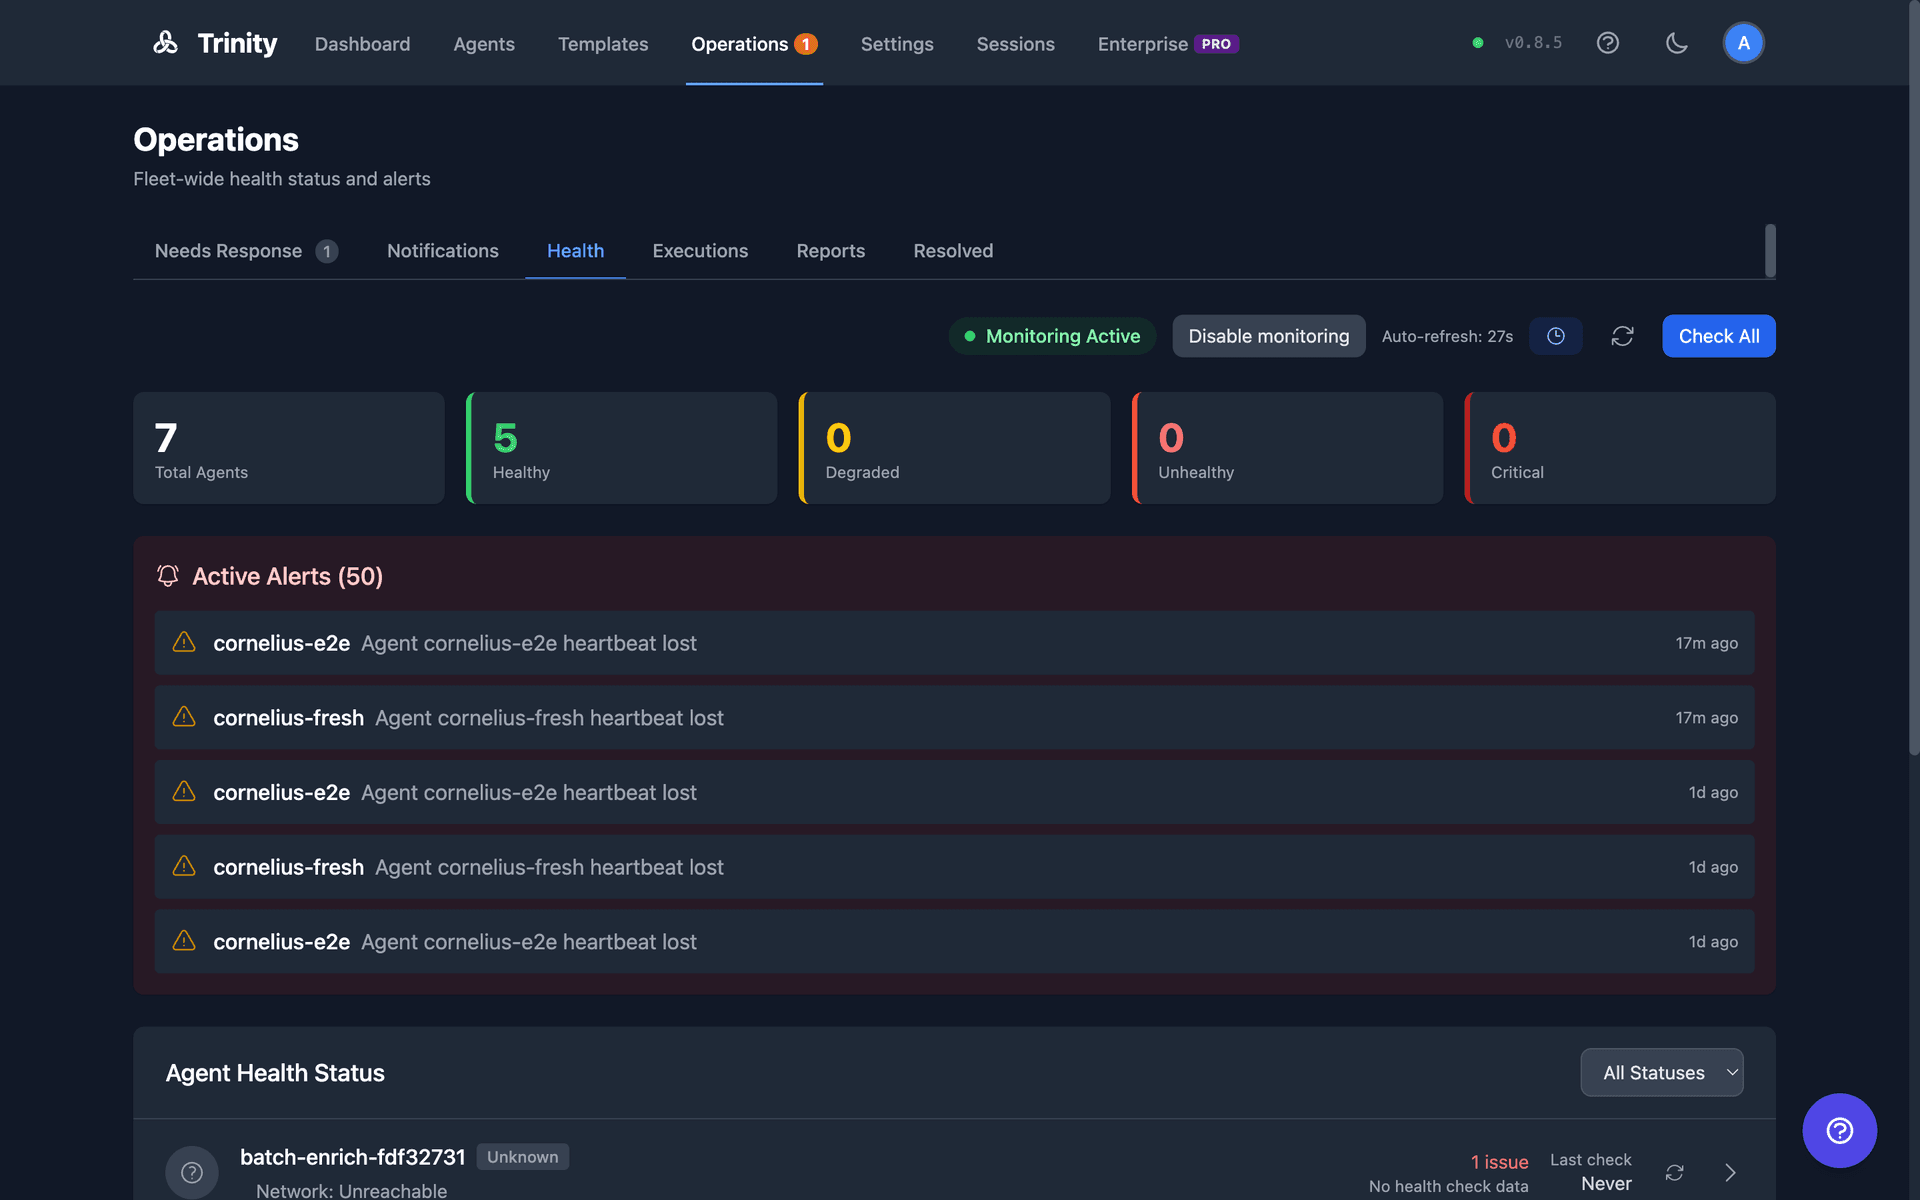The height and width of the screenshot is (1200, 1920).
Task: Open the user avatar A menu
Action: click(x=1743, y=43)
